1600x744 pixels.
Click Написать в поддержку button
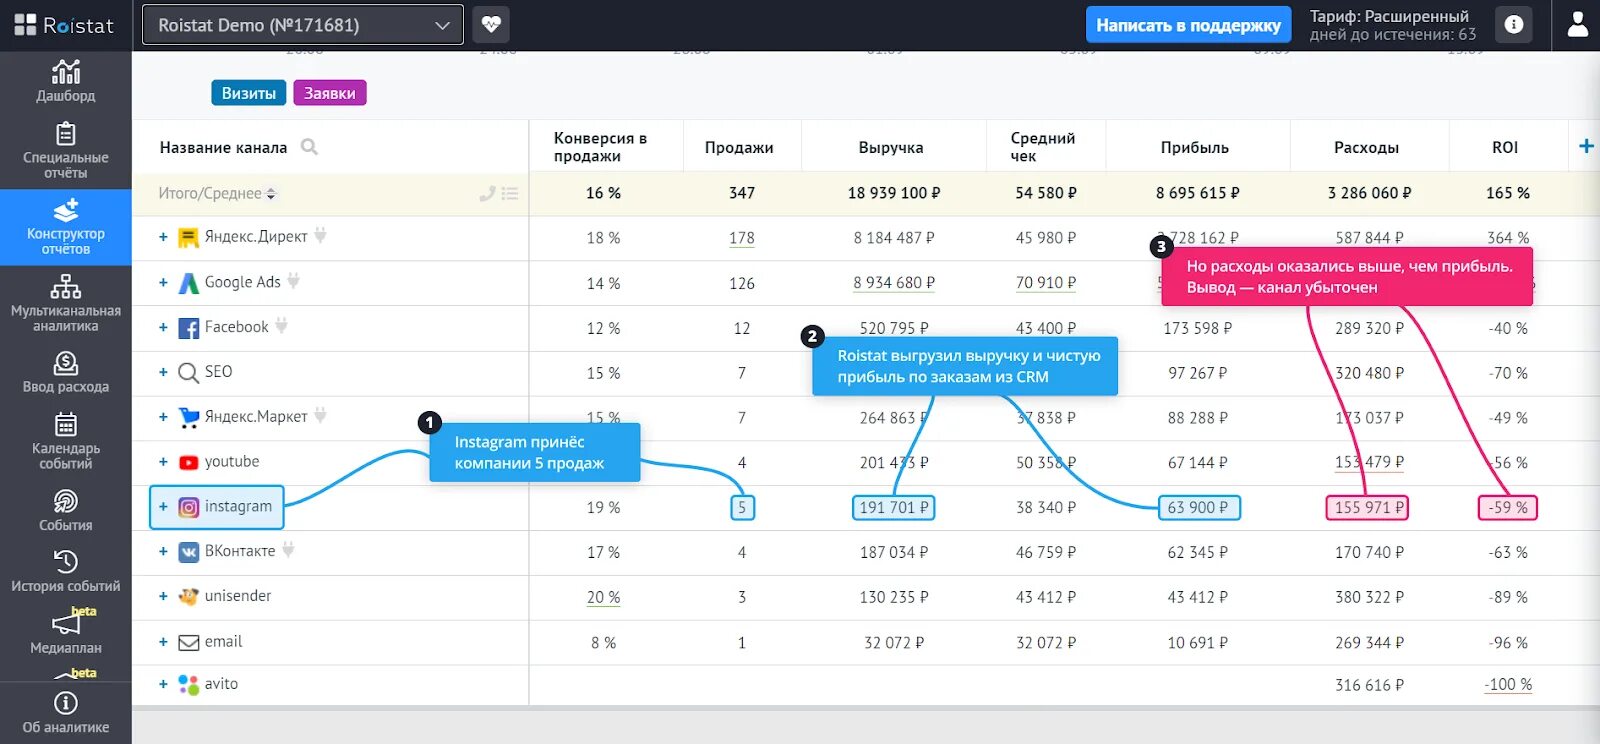(1188, 25)
